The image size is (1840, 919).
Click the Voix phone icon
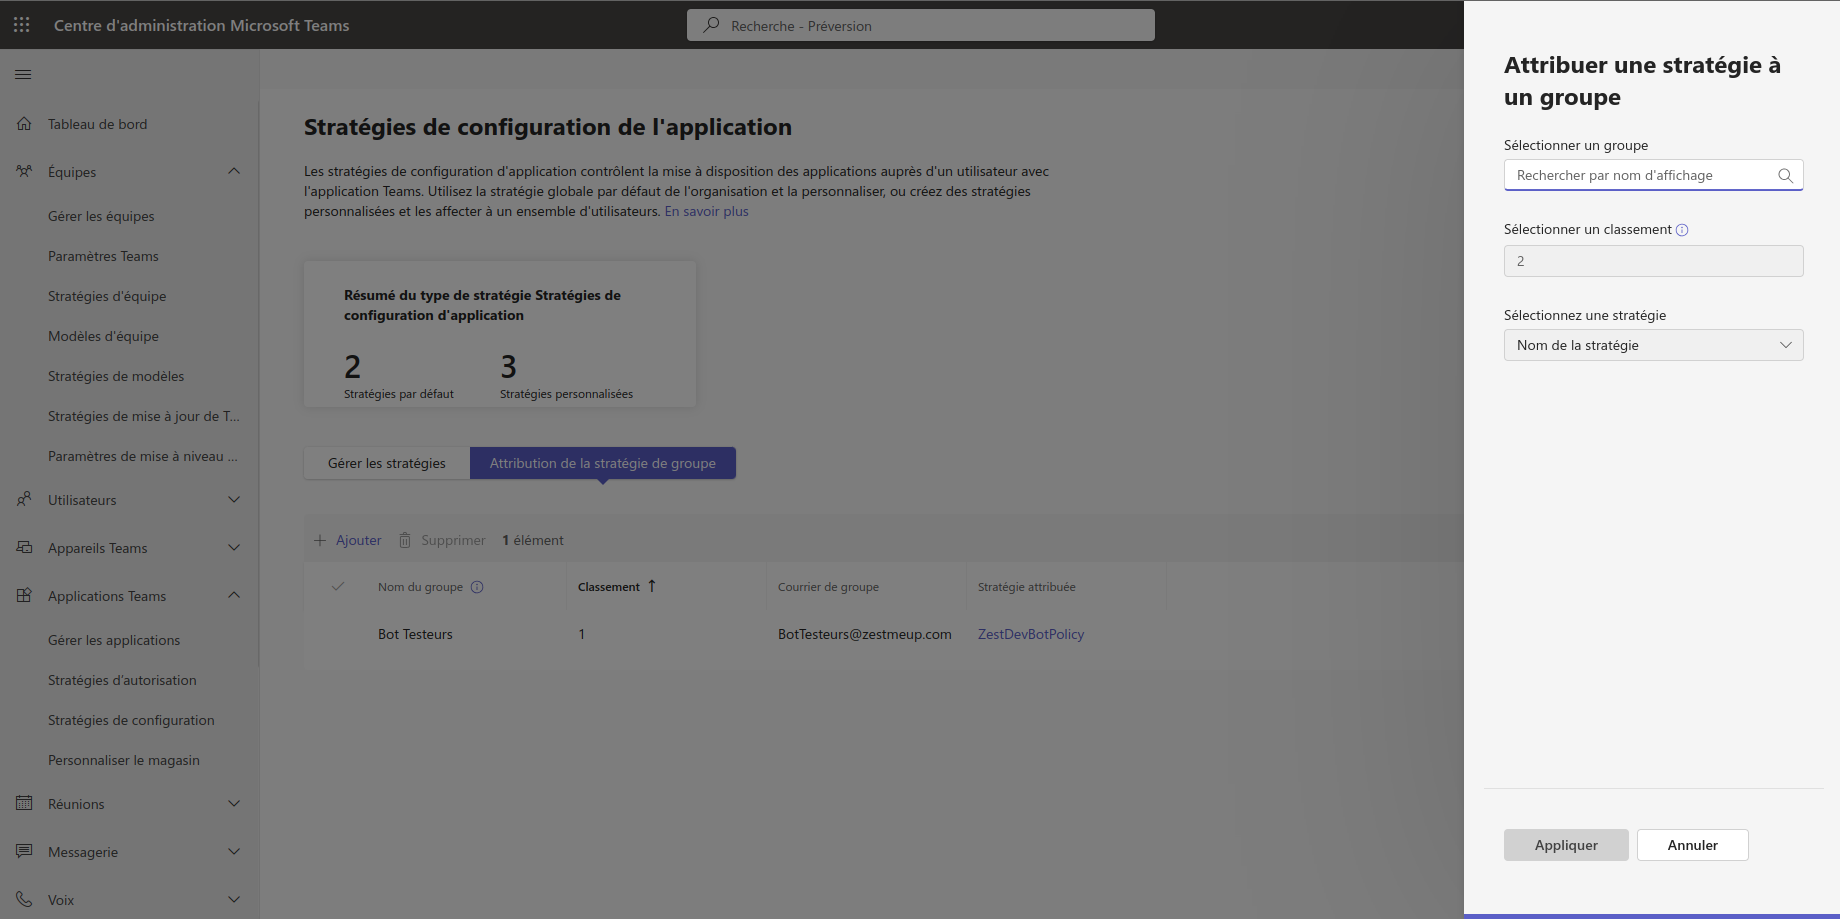24,899
